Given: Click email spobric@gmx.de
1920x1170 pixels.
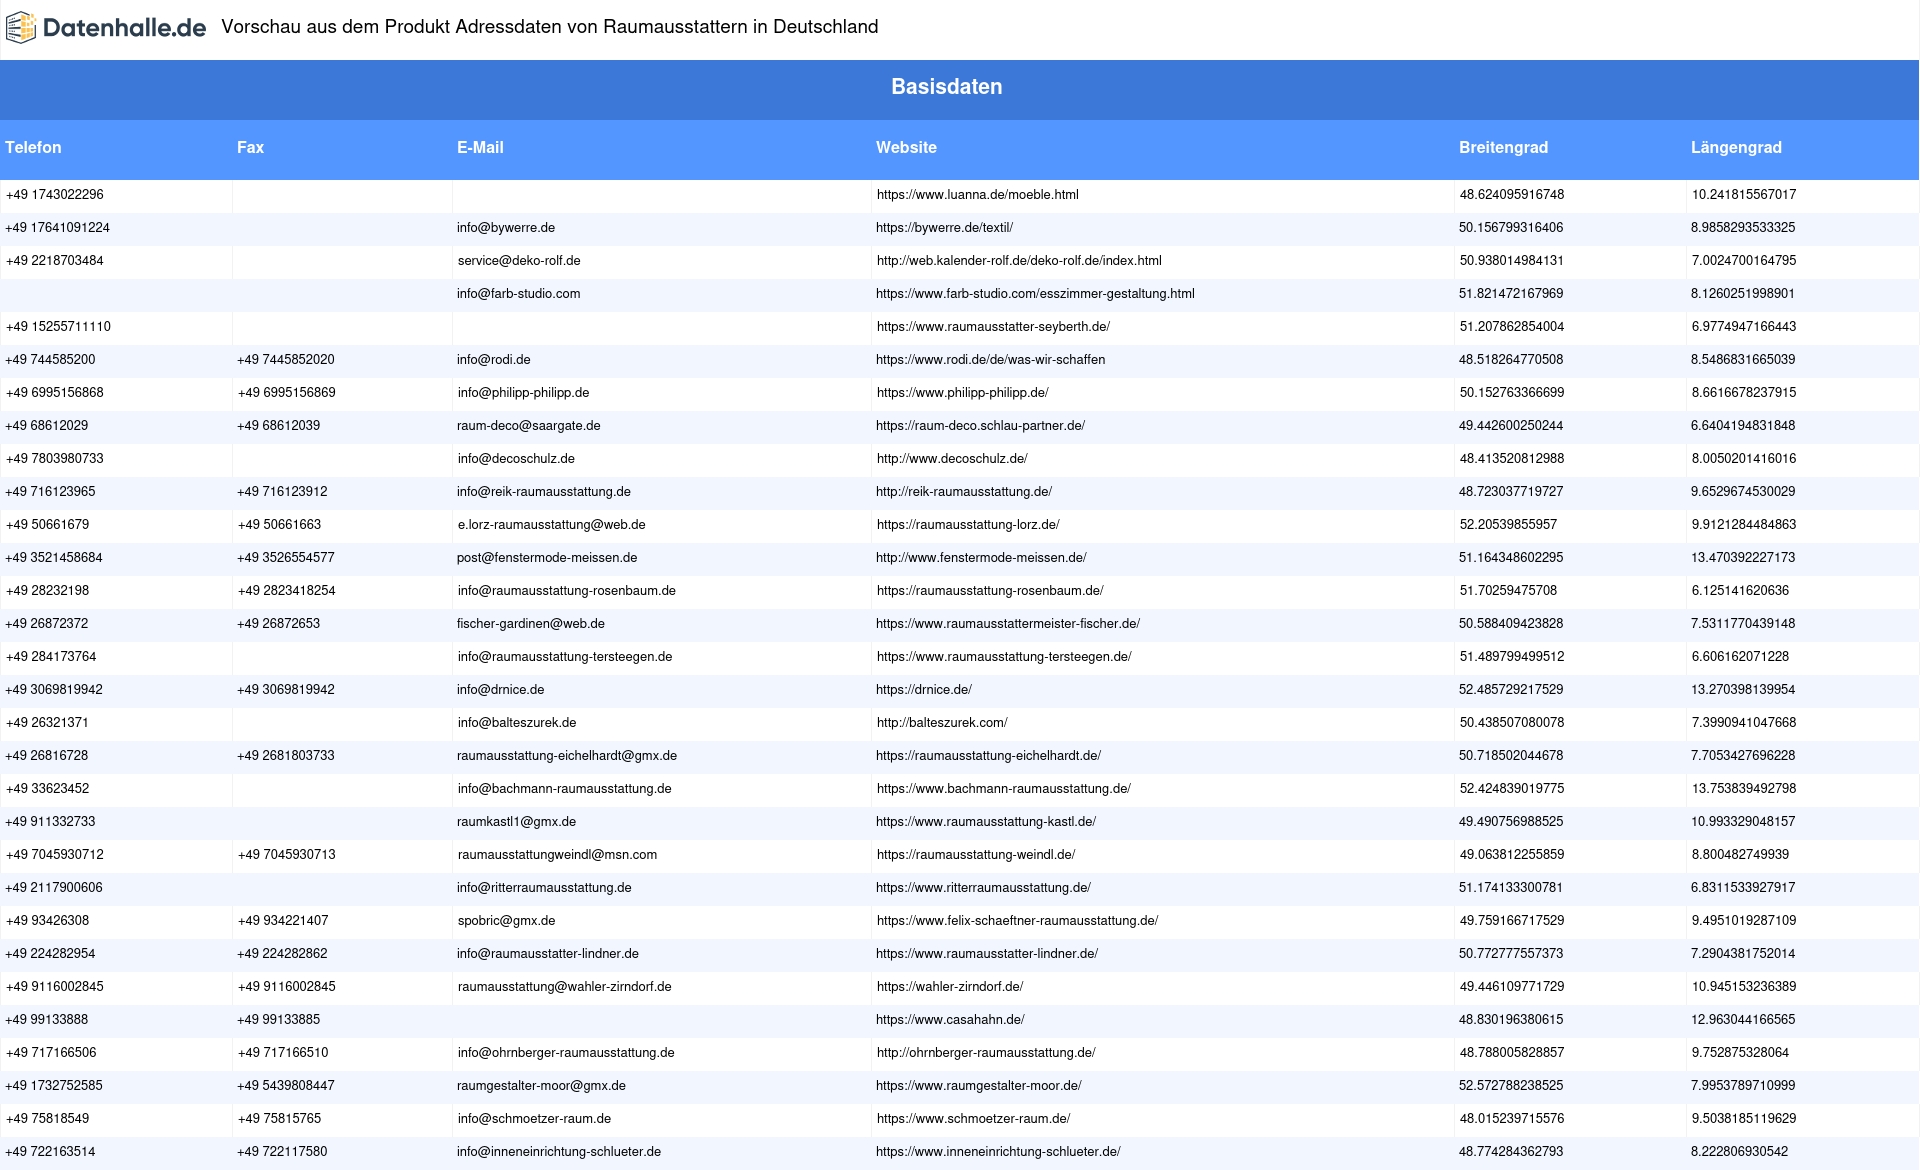Looking at the screenshot, I should click(506, 921).
